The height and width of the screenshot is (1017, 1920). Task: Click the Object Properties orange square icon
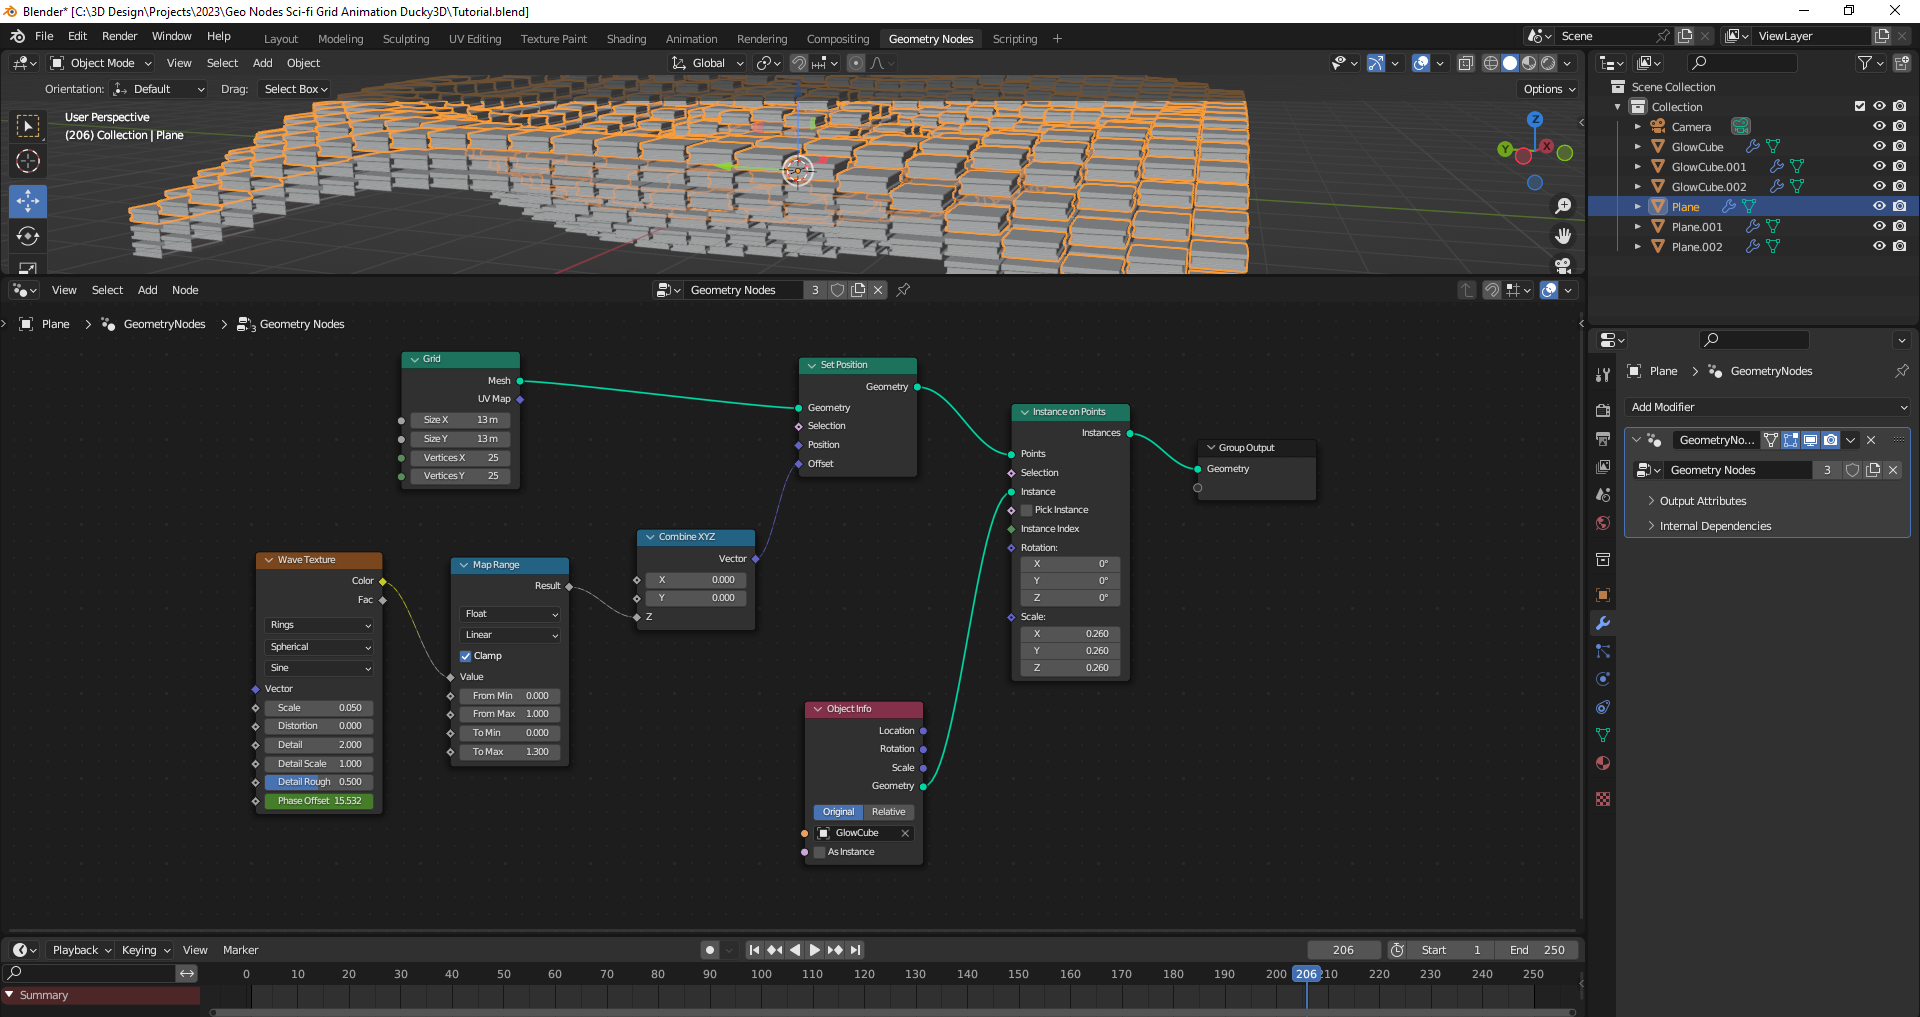click(1602, 595)
